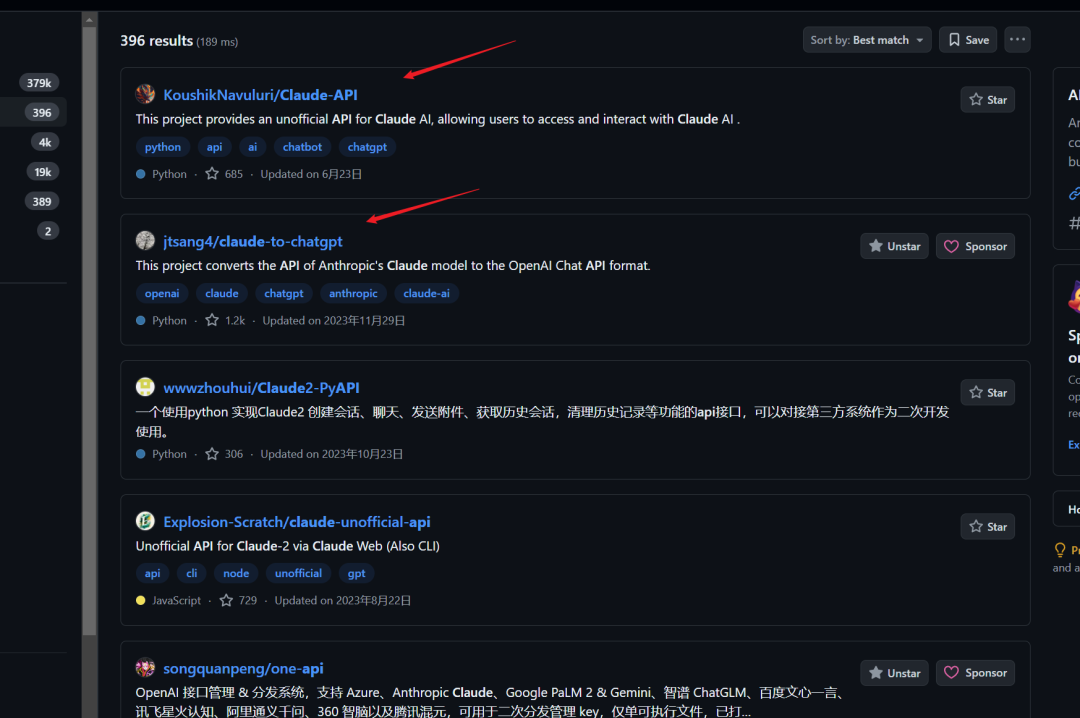Click songquanpeng avatar icon
The height and width of the screenshot is (718, 1080).
(x=145, y=668)
